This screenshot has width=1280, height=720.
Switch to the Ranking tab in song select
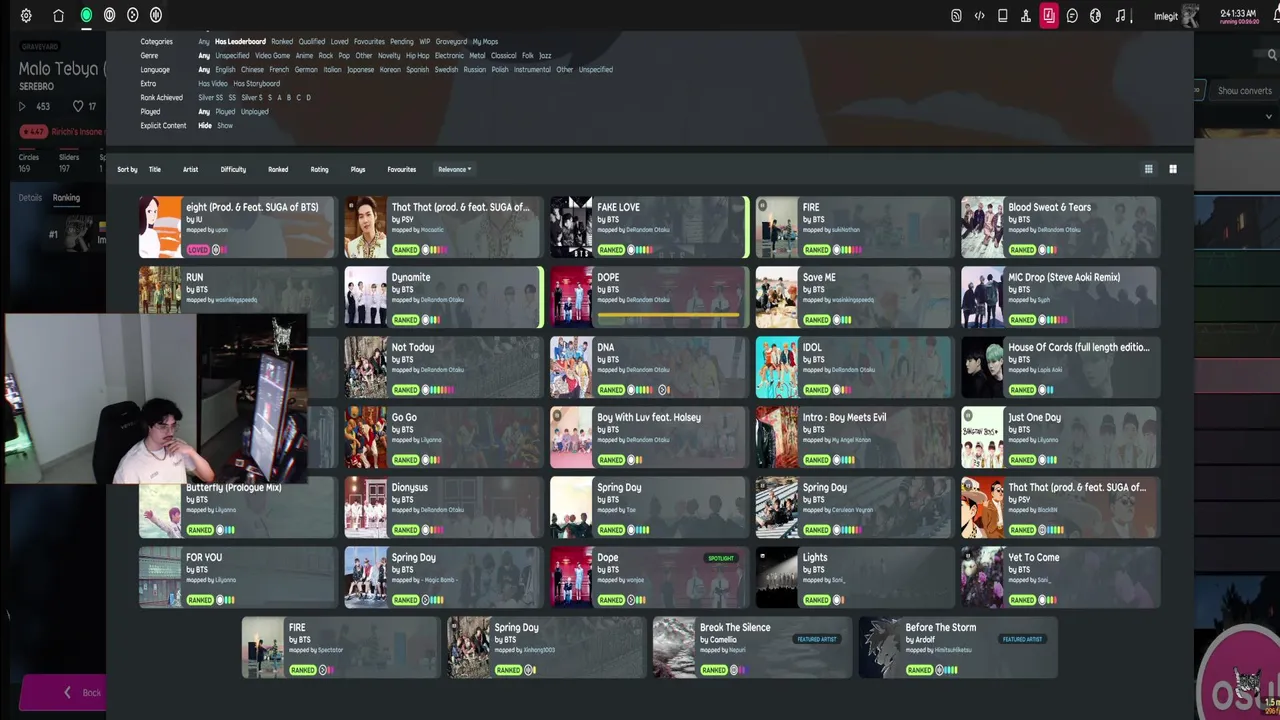pos(66,197)
